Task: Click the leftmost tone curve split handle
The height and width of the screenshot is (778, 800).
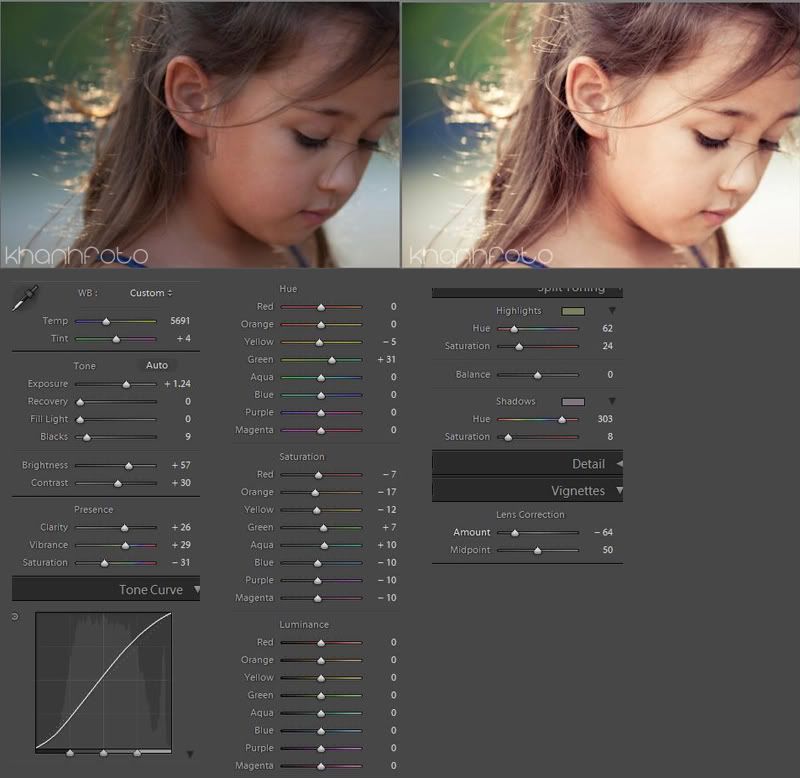Action: point(70,753)
